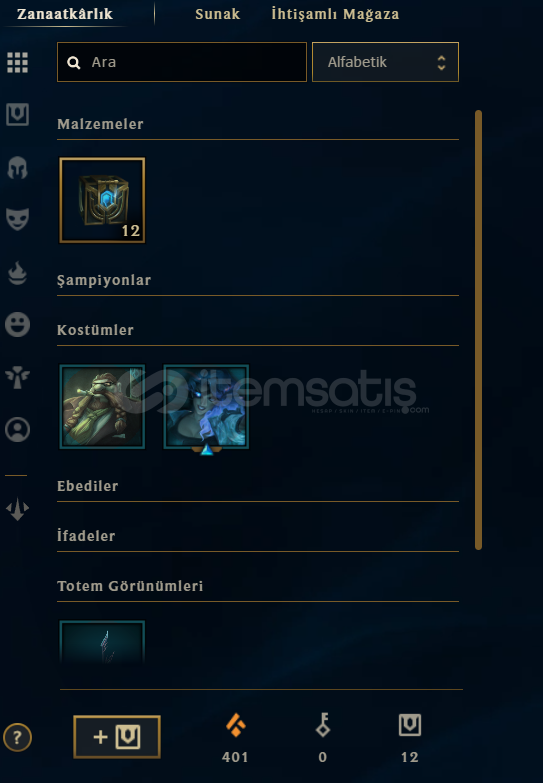Filter by skins mask icon
The height and width of the screenshot is (783, 543).
click(17, 219)
